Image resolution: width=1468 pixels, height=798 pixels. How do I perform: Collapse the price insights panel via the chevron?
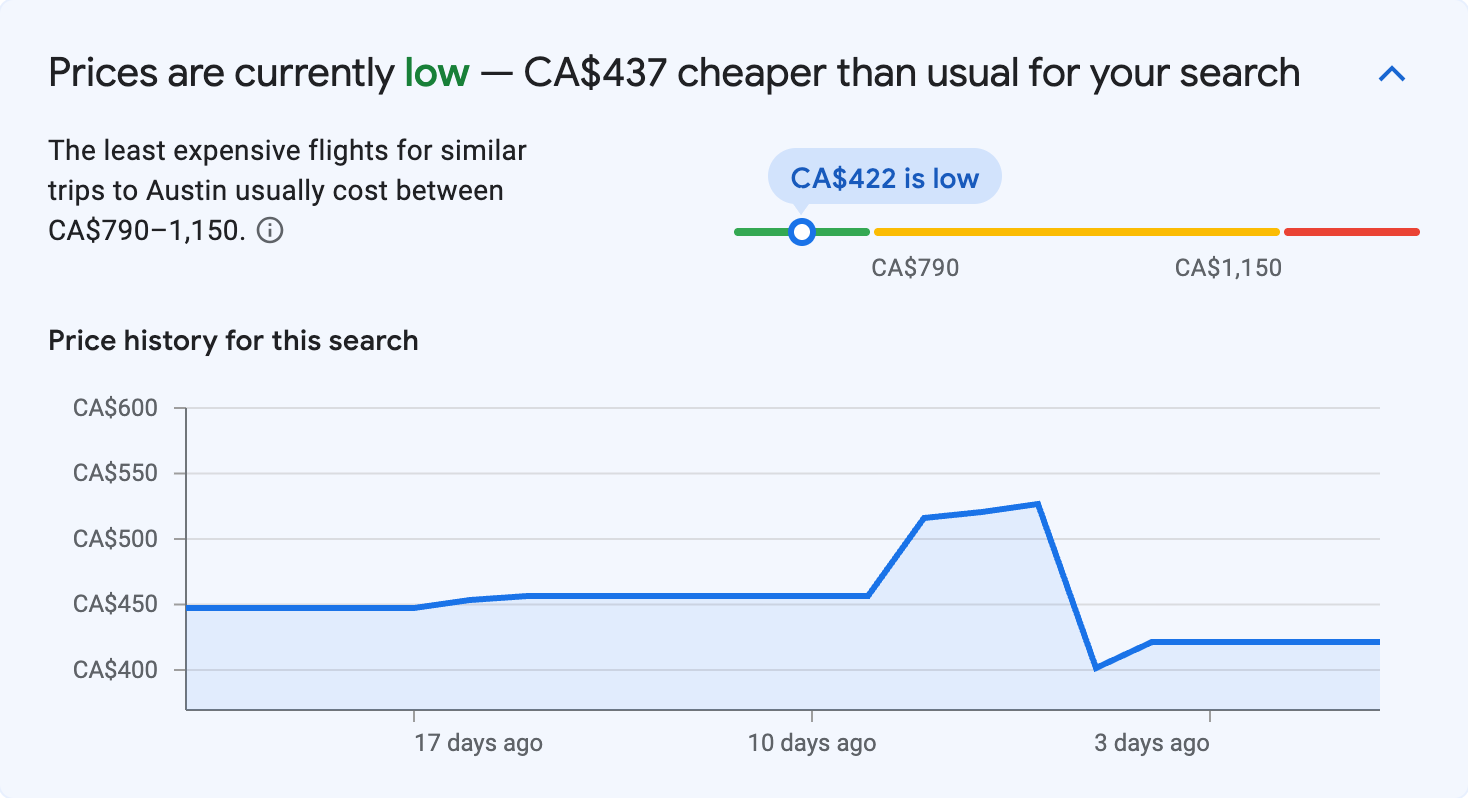(1392, 72)
